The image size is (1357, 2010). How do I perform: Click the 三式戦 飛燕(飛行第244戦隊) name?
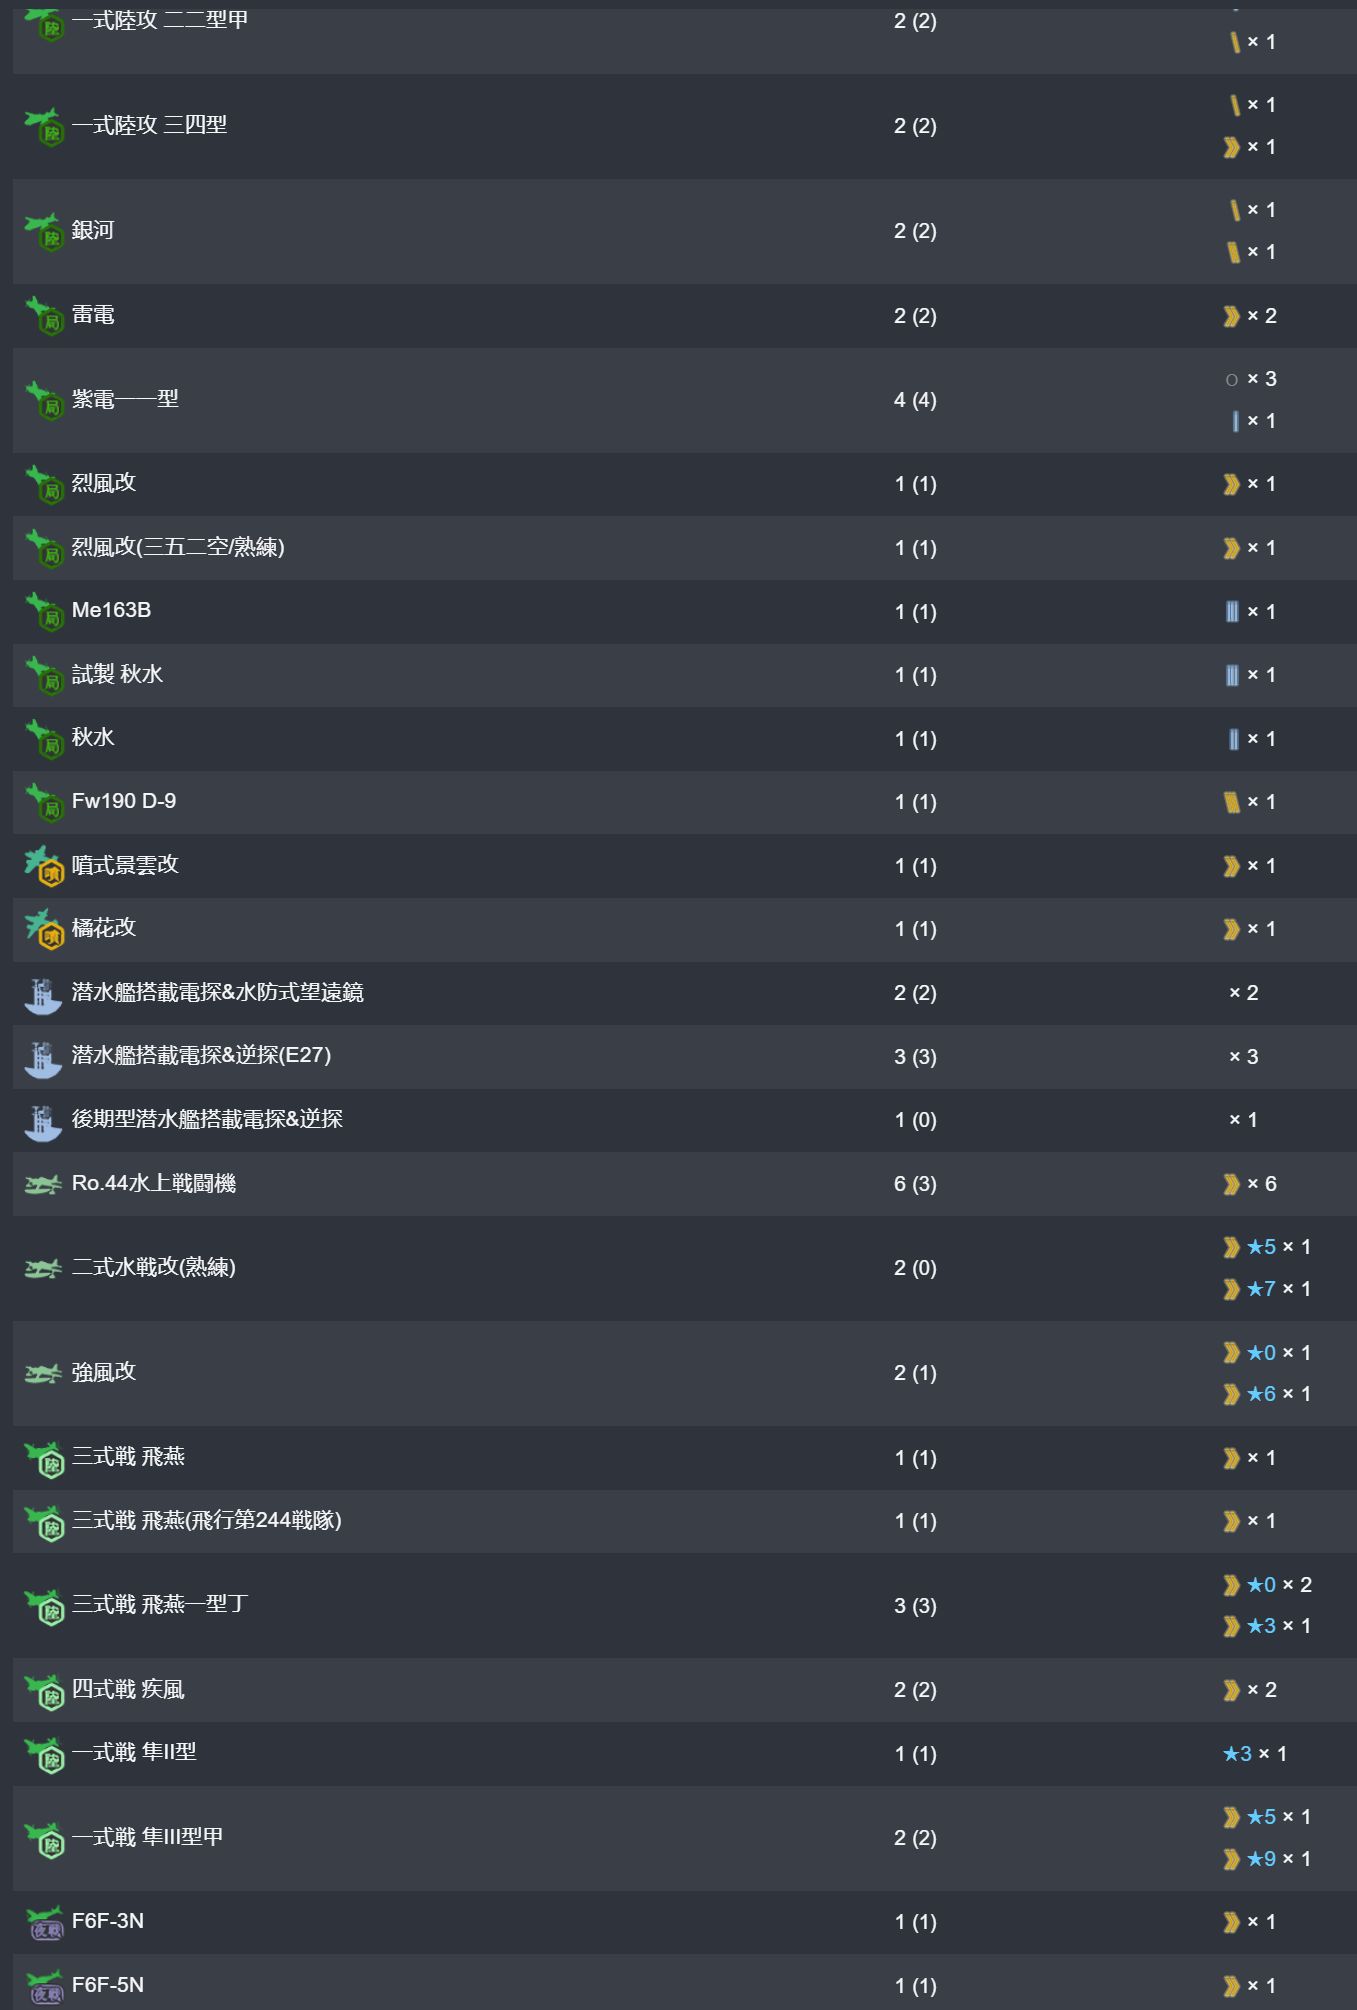pos(206,1521)
